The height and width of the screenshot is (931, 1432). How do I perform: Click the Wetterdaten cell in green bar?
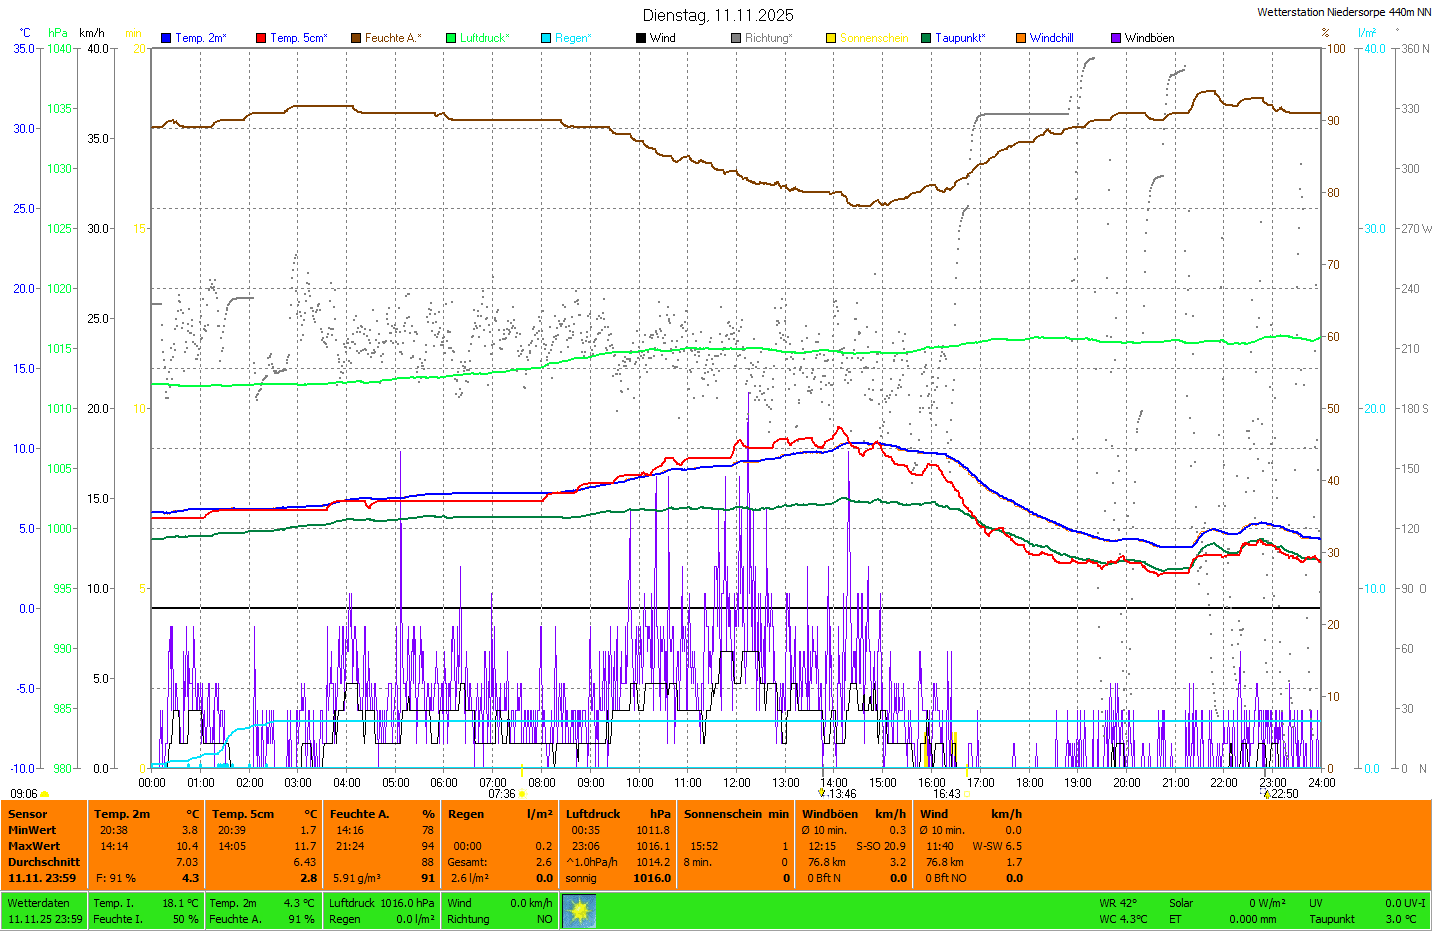pos(38,903)
